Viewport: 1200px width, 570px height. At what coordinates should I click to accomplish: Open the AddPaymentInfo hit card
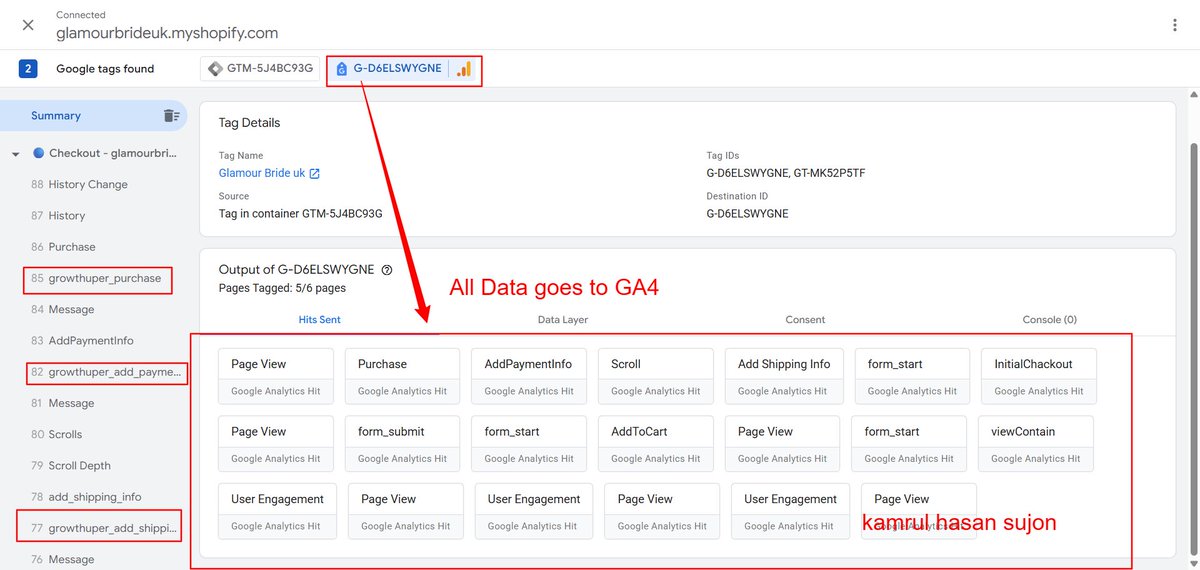[529, 376]
